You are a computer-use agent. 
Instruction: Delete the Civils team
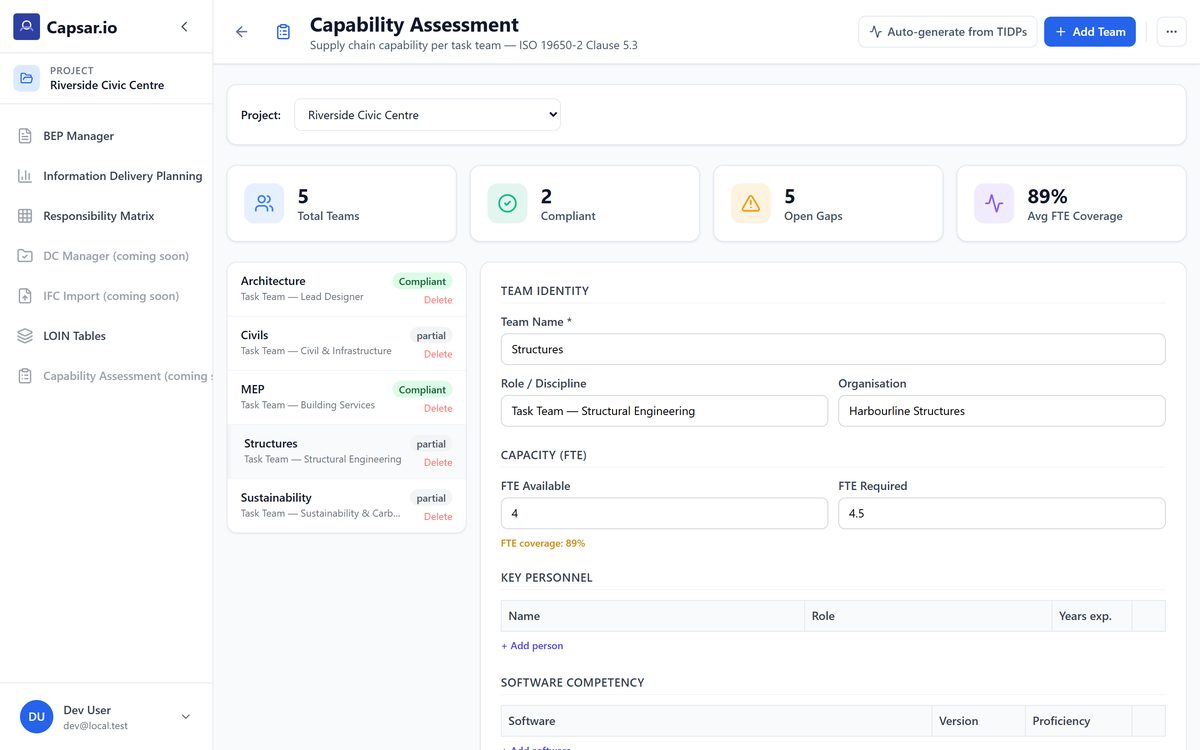pyautogui.click(x=438, y=354)
